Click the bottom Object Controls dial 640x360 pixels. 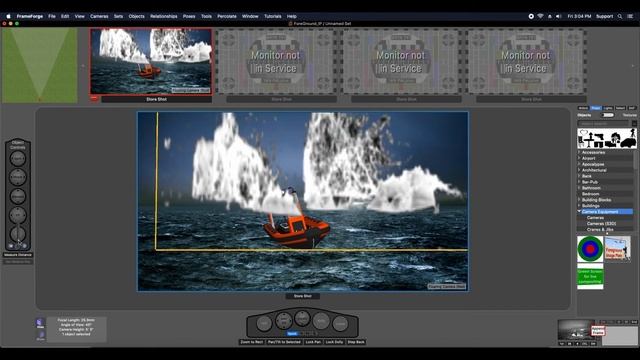pyautogui.click(x=18, y=234)
